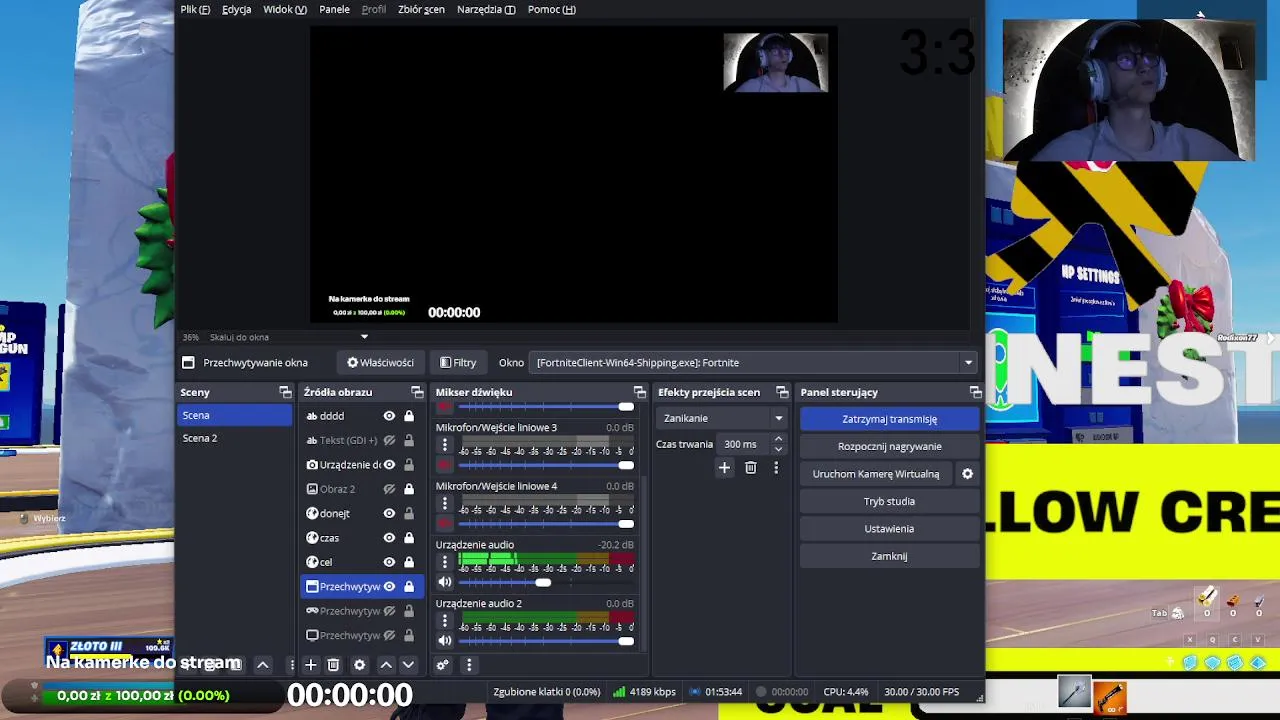Click the Zamknij button
The height and width of the screenshot is (720, 1280).
[889, 556]
